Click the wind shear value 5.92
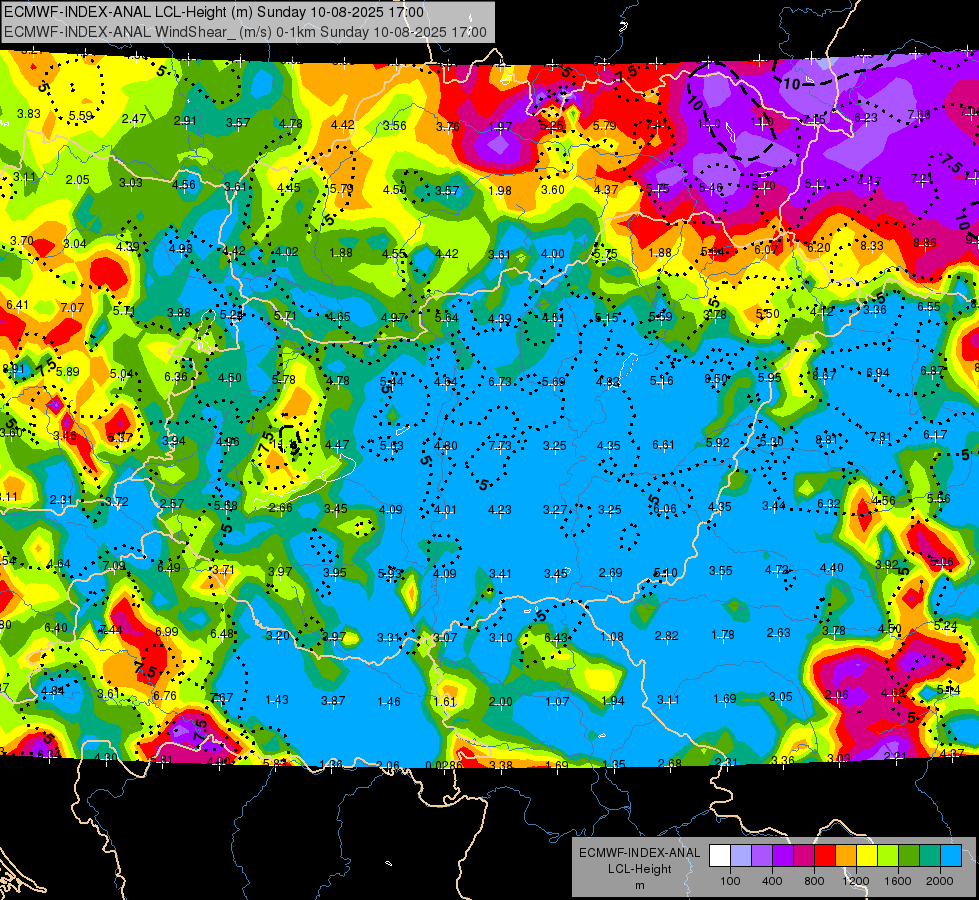 [717, 443]
